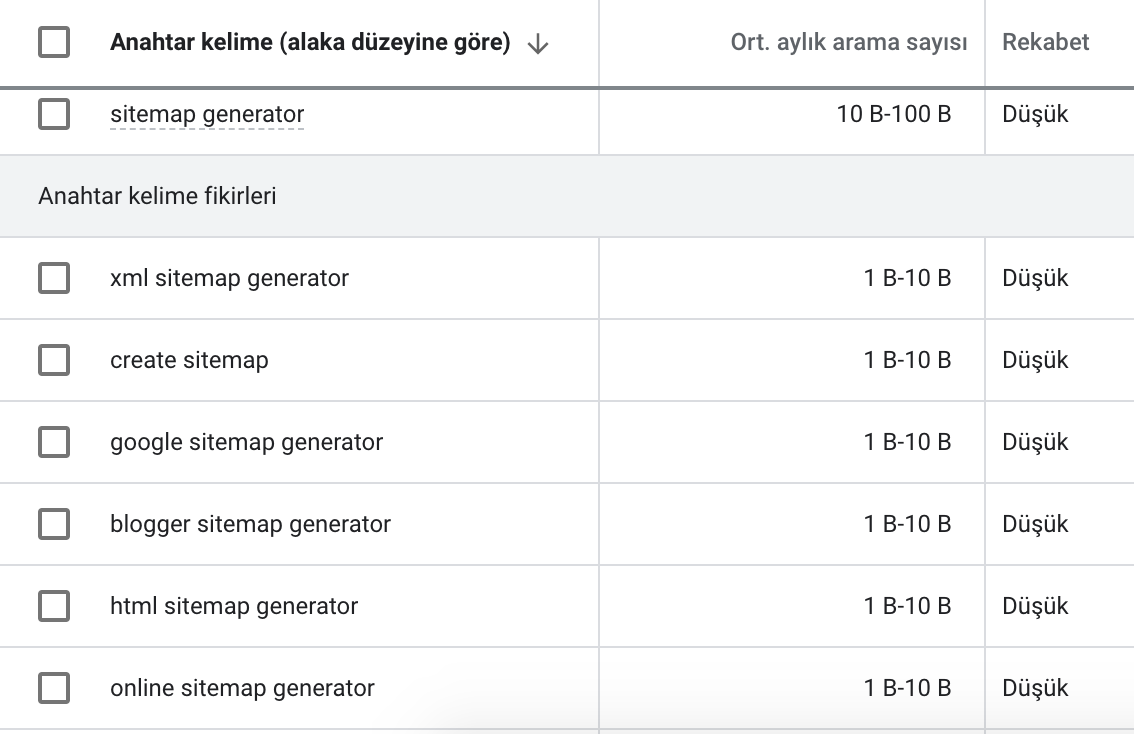The image size is (1134, 734).
Task: Select the xml sitemap generator checkbox
Action: tap(54, 278)
